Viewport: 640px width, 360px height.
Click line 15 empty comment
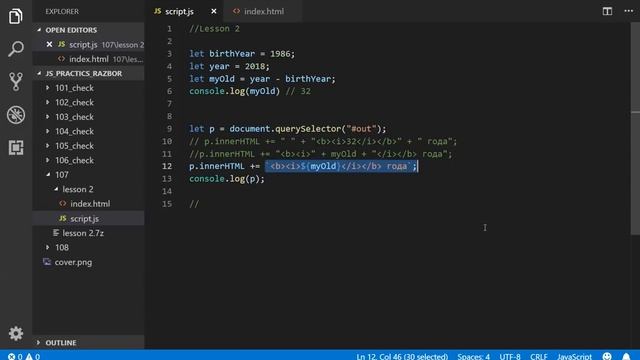pyautogui.click(x=194, y=204)
